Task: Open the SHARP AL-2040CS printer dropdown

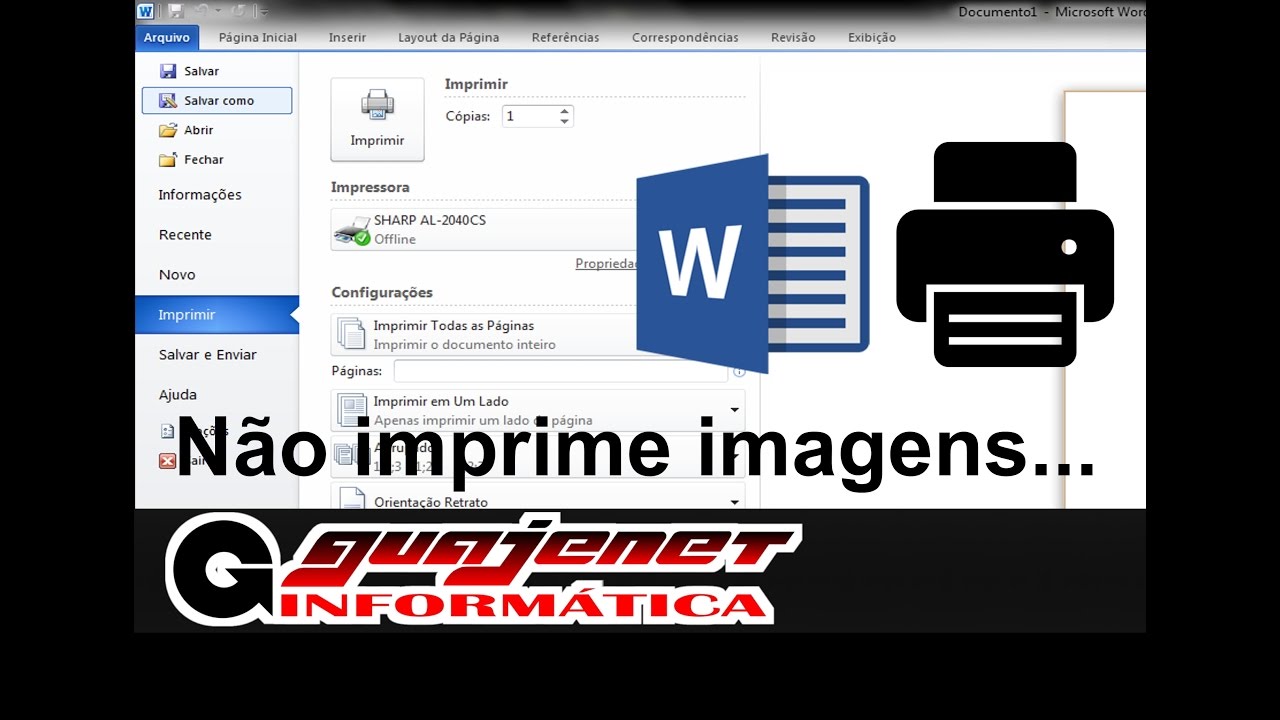Action: point(485,229)
